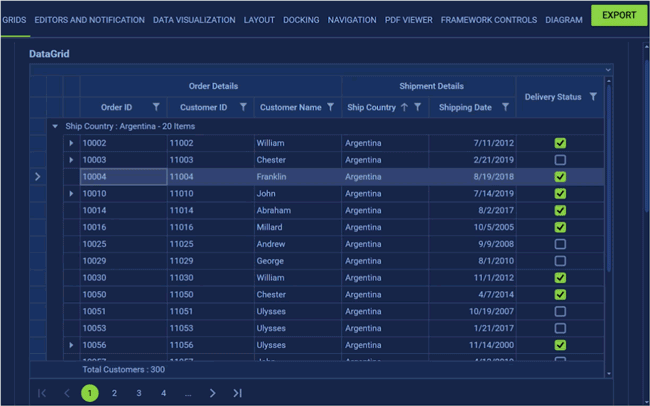Click the Total Customers : 300 summary
The height and width of the screenshot is (406, 650).
[x=124, y=370]
